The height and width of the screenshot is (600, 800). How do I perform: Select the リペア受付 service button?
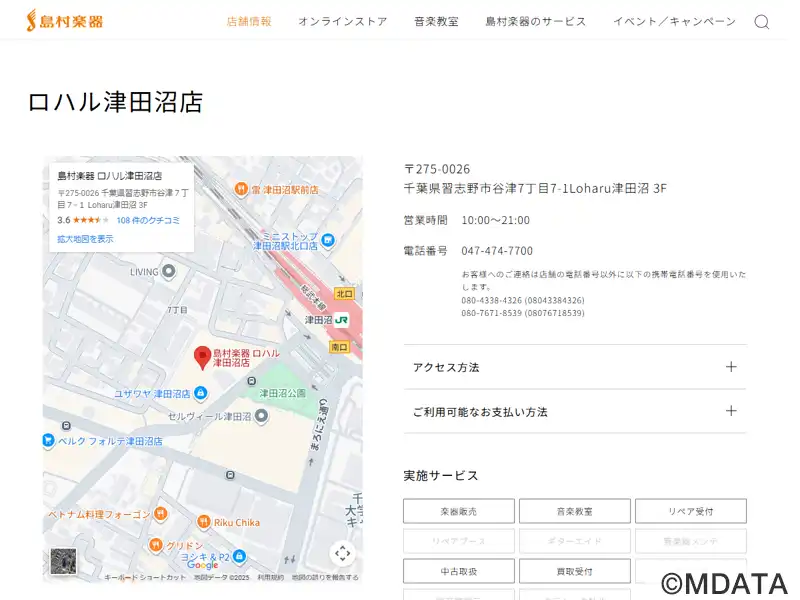click(x=690, y=511)
